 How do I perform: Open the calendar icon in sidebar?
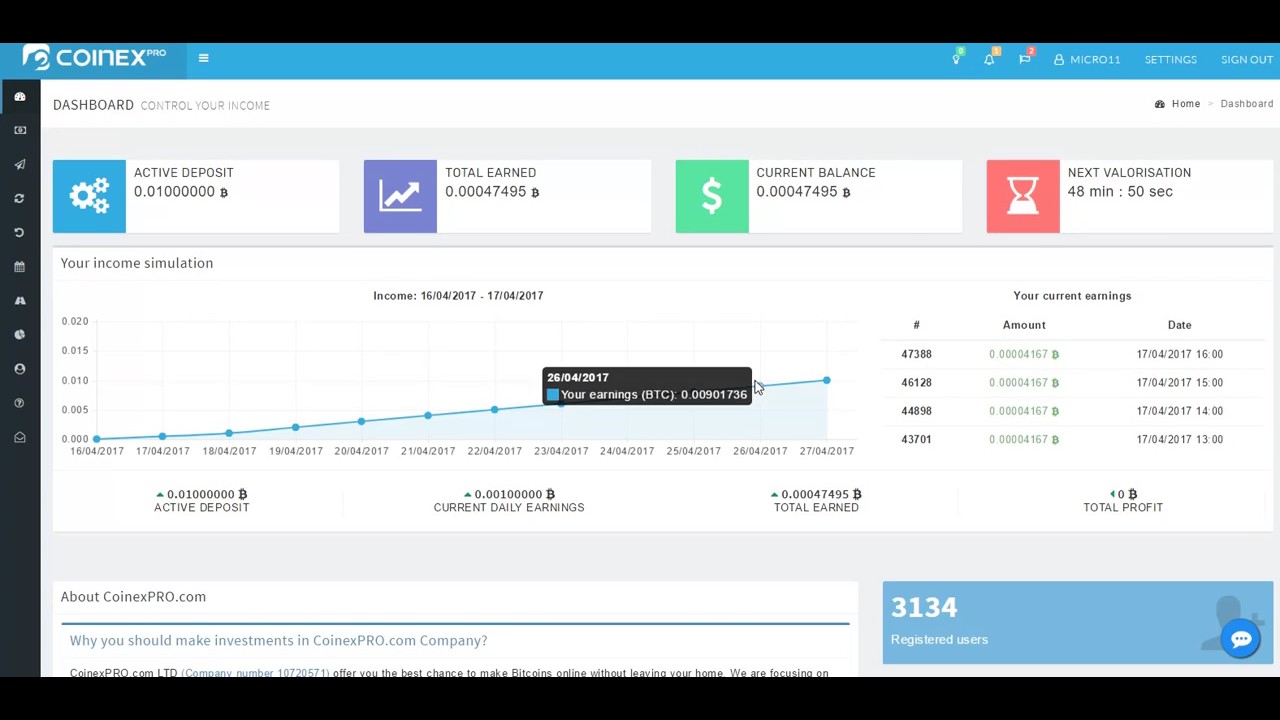[19, 266]
